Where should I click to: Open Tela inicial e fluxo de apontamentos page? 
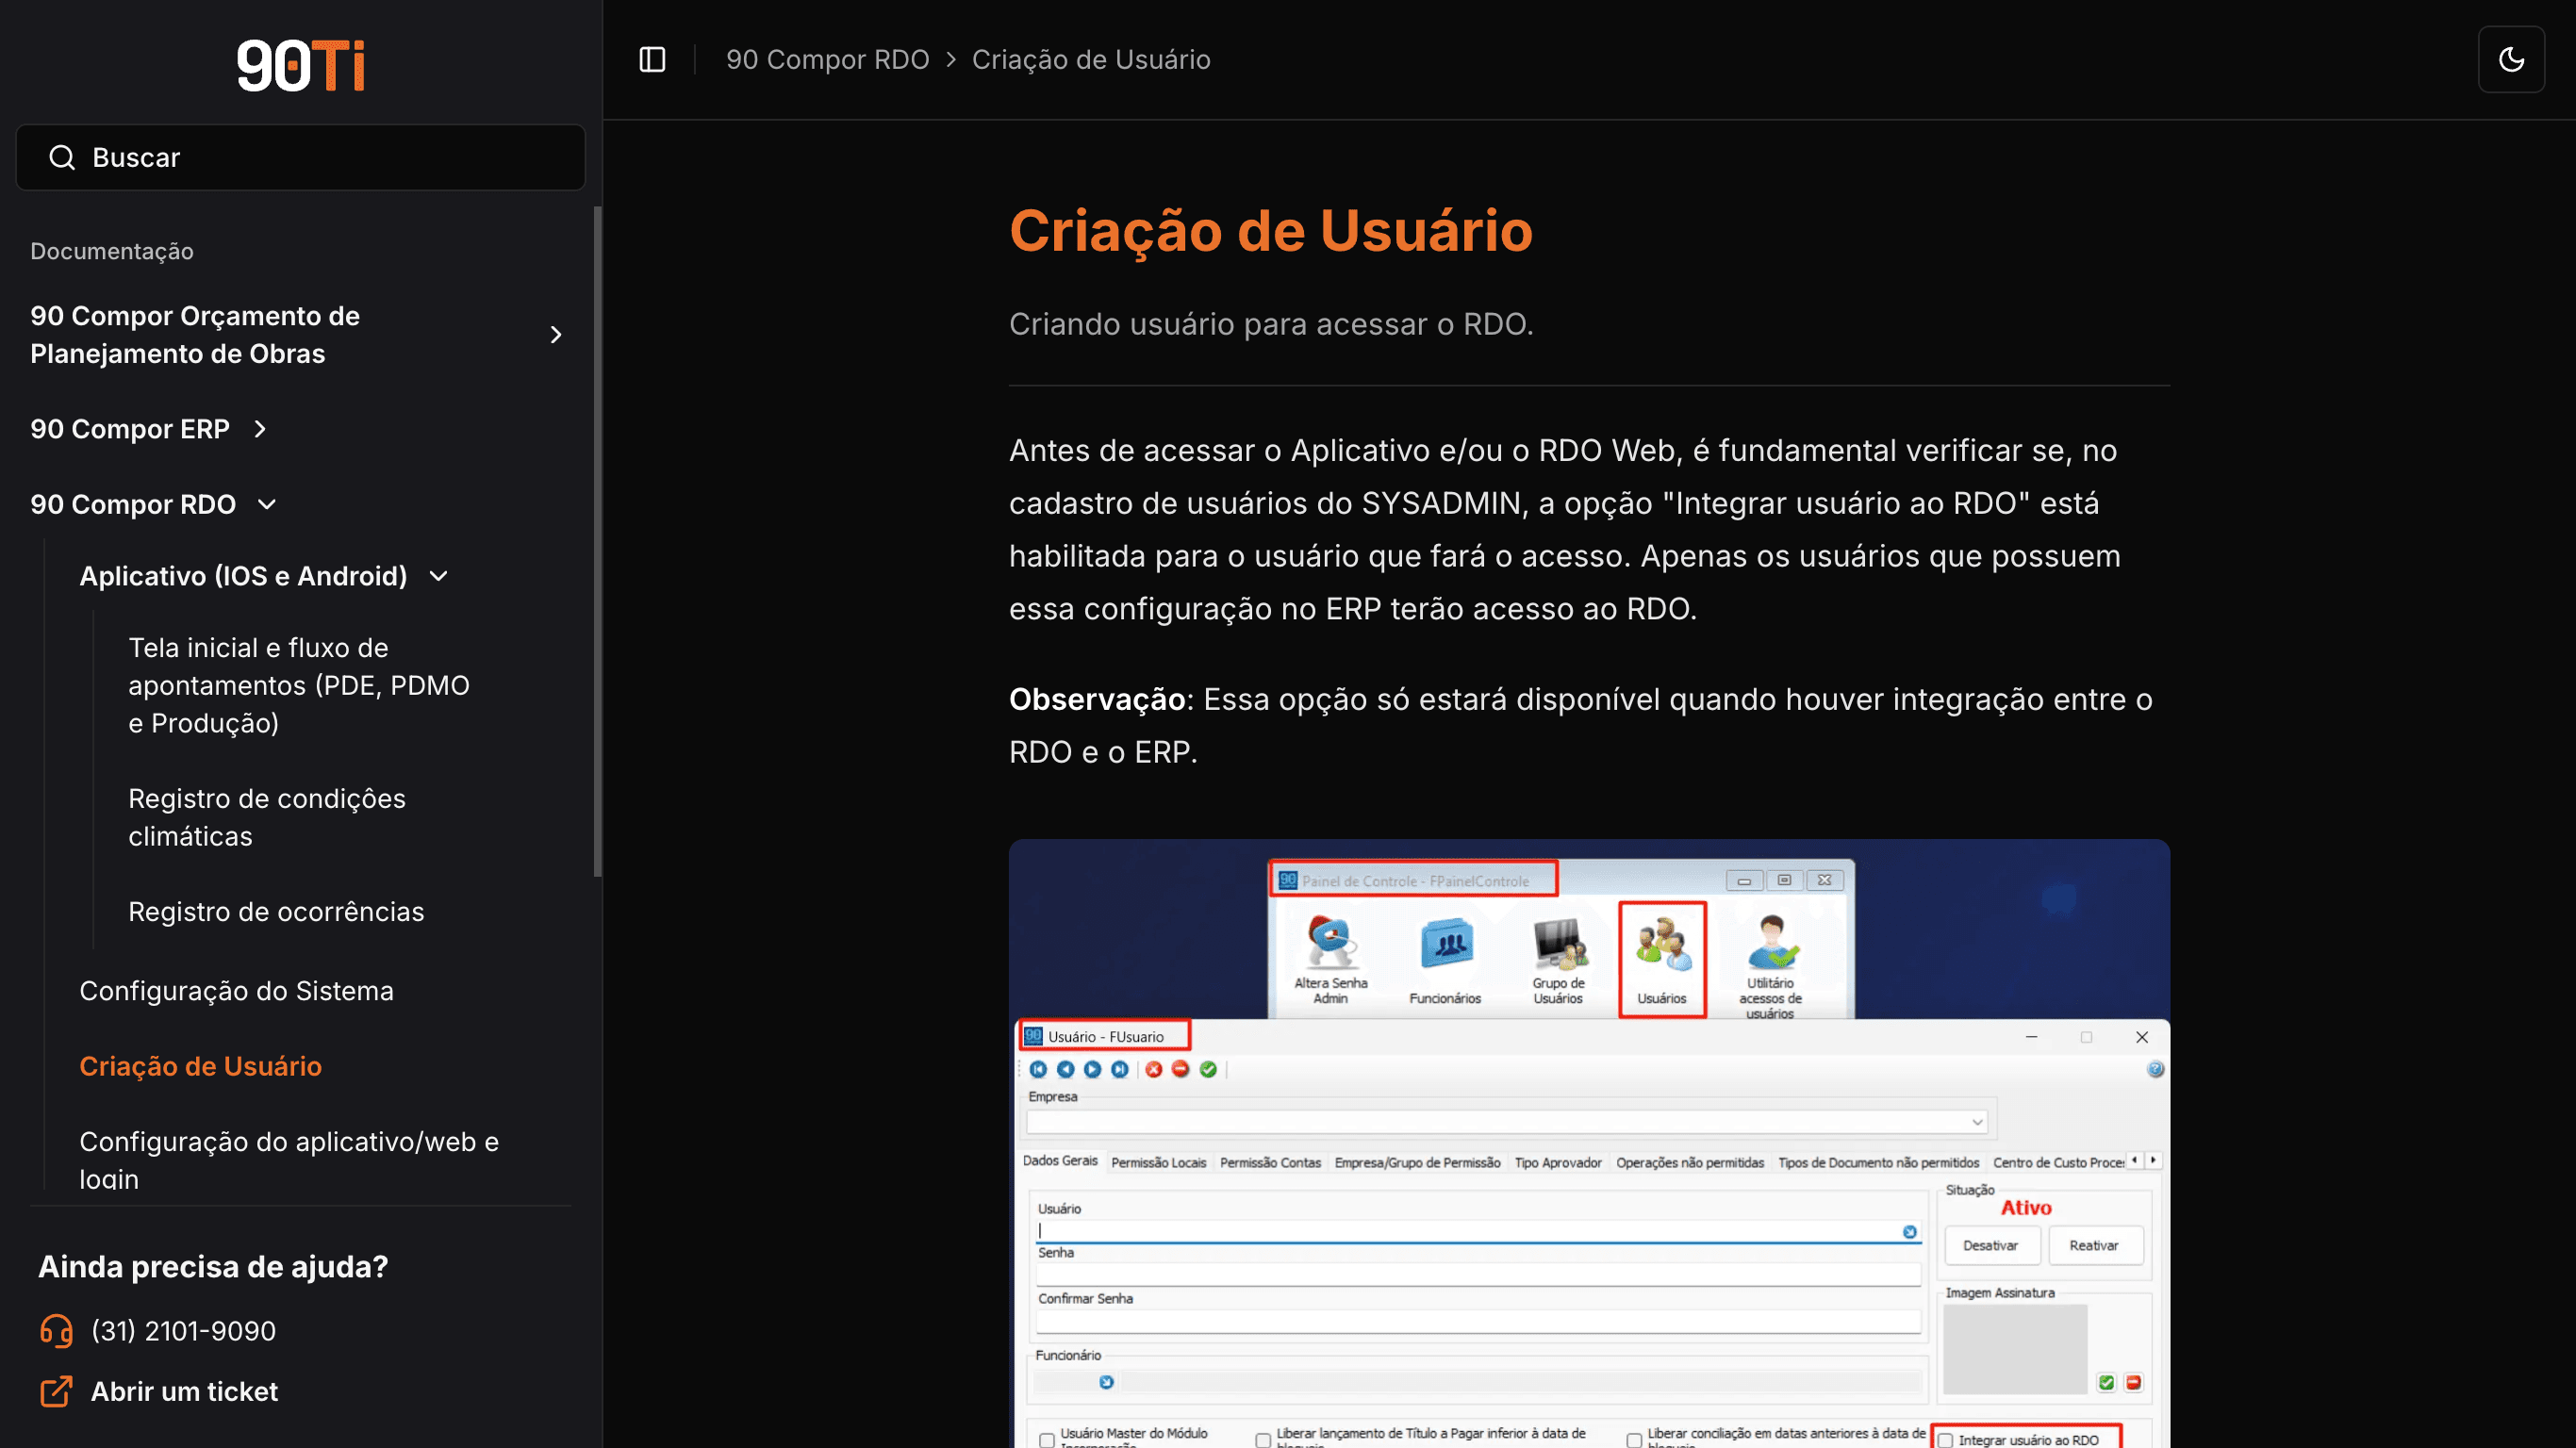click(x=299, y=685)
